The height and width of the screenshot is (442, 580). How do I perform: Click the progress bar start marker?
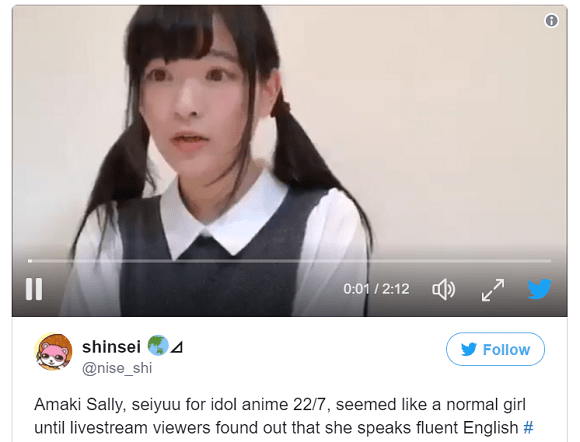30,261
